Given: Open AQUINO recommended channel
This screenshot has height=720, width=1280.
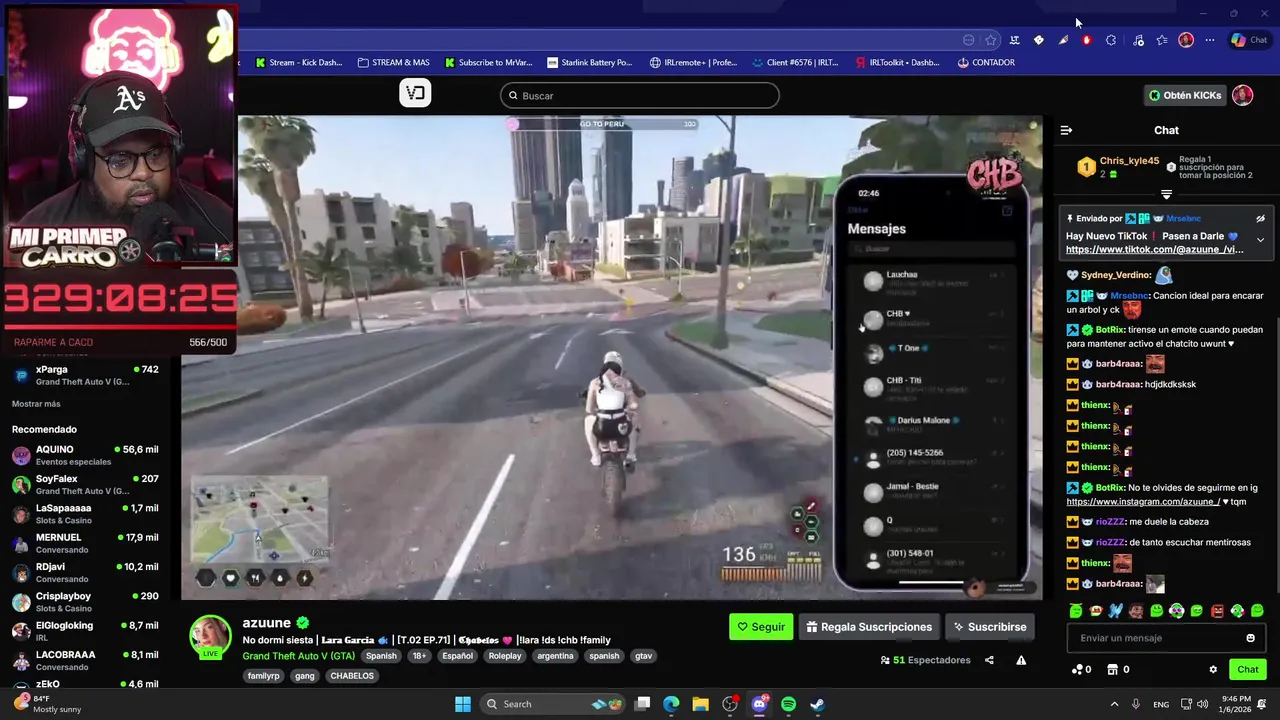Looking at the screenshot, I should click(x=85, y=455).
